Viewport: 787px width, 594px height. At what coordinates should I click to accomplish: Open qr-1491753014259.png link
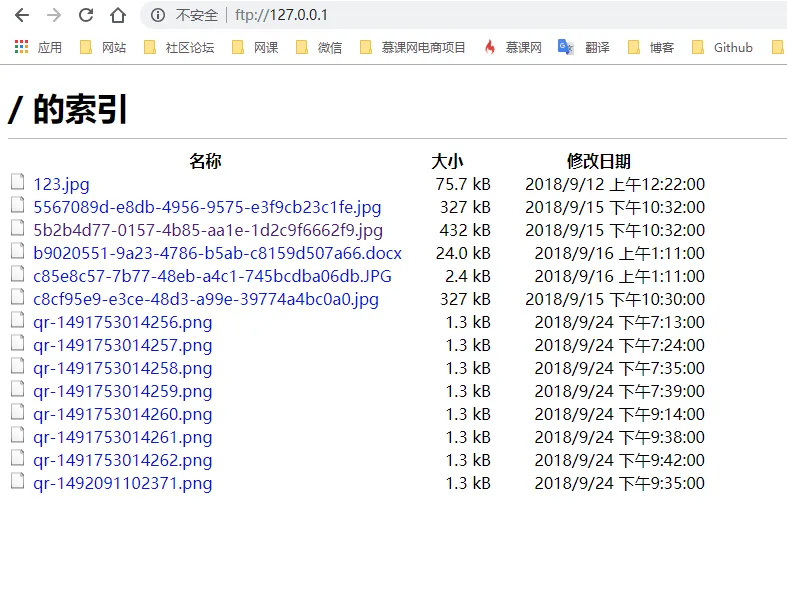tap(122, 391)
